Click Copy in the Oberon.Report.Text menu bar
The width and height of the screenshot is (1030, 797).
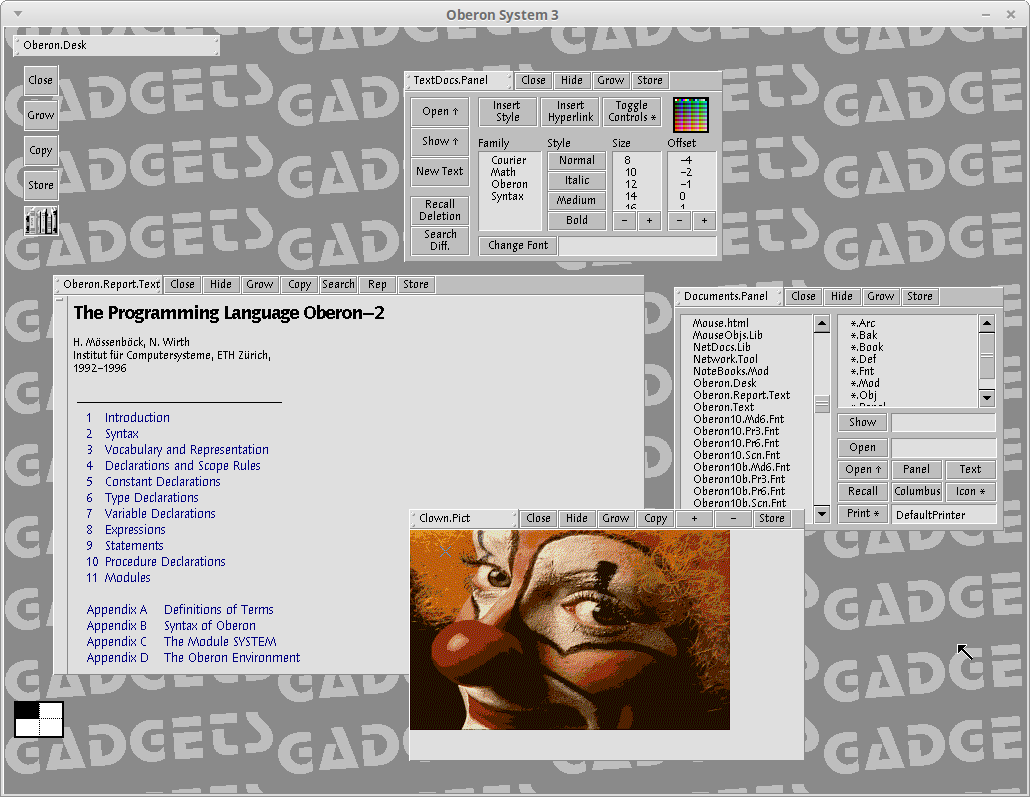pyautogui.click(x=299, y=285)
